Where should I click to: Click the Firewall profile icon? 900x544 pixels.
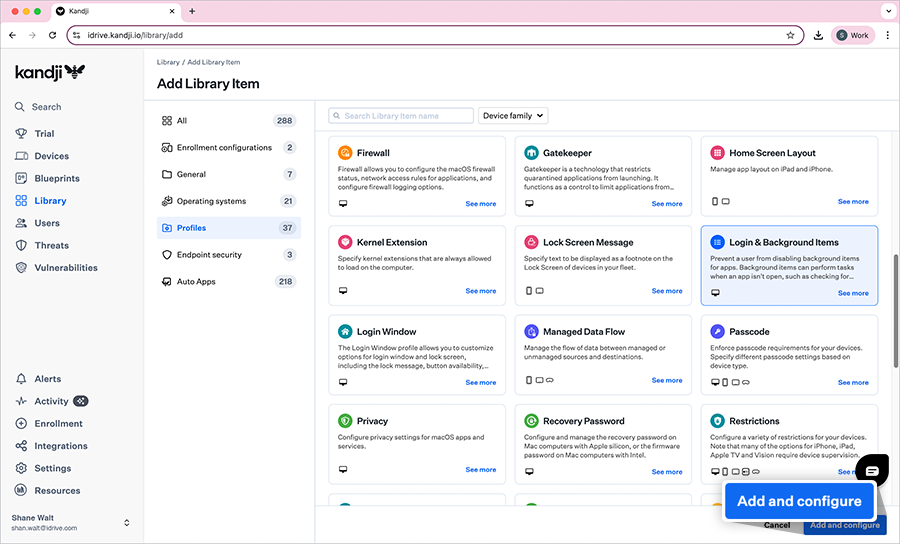click(345, 153)
